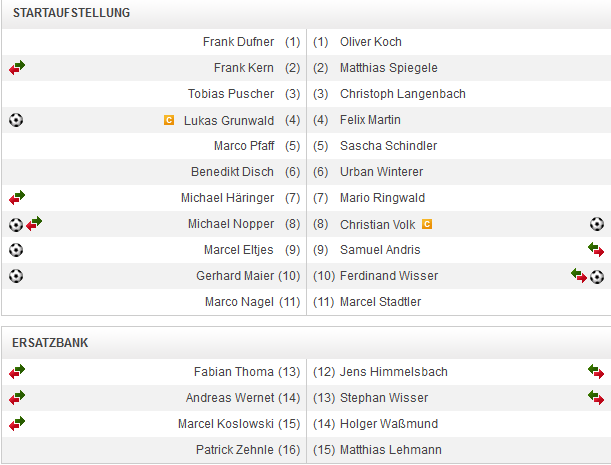Click the captain badge next to Christian Volk
Viewport: 611px width, 465px height.
[427, 224]
